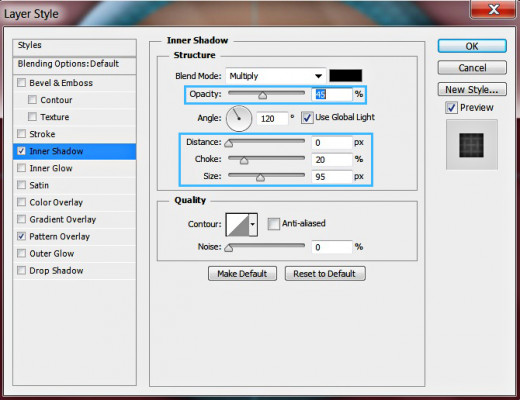Enable the Bevel & Emboss checkbox
Viewport: 520px width, 400px height.
pos(21,82)
